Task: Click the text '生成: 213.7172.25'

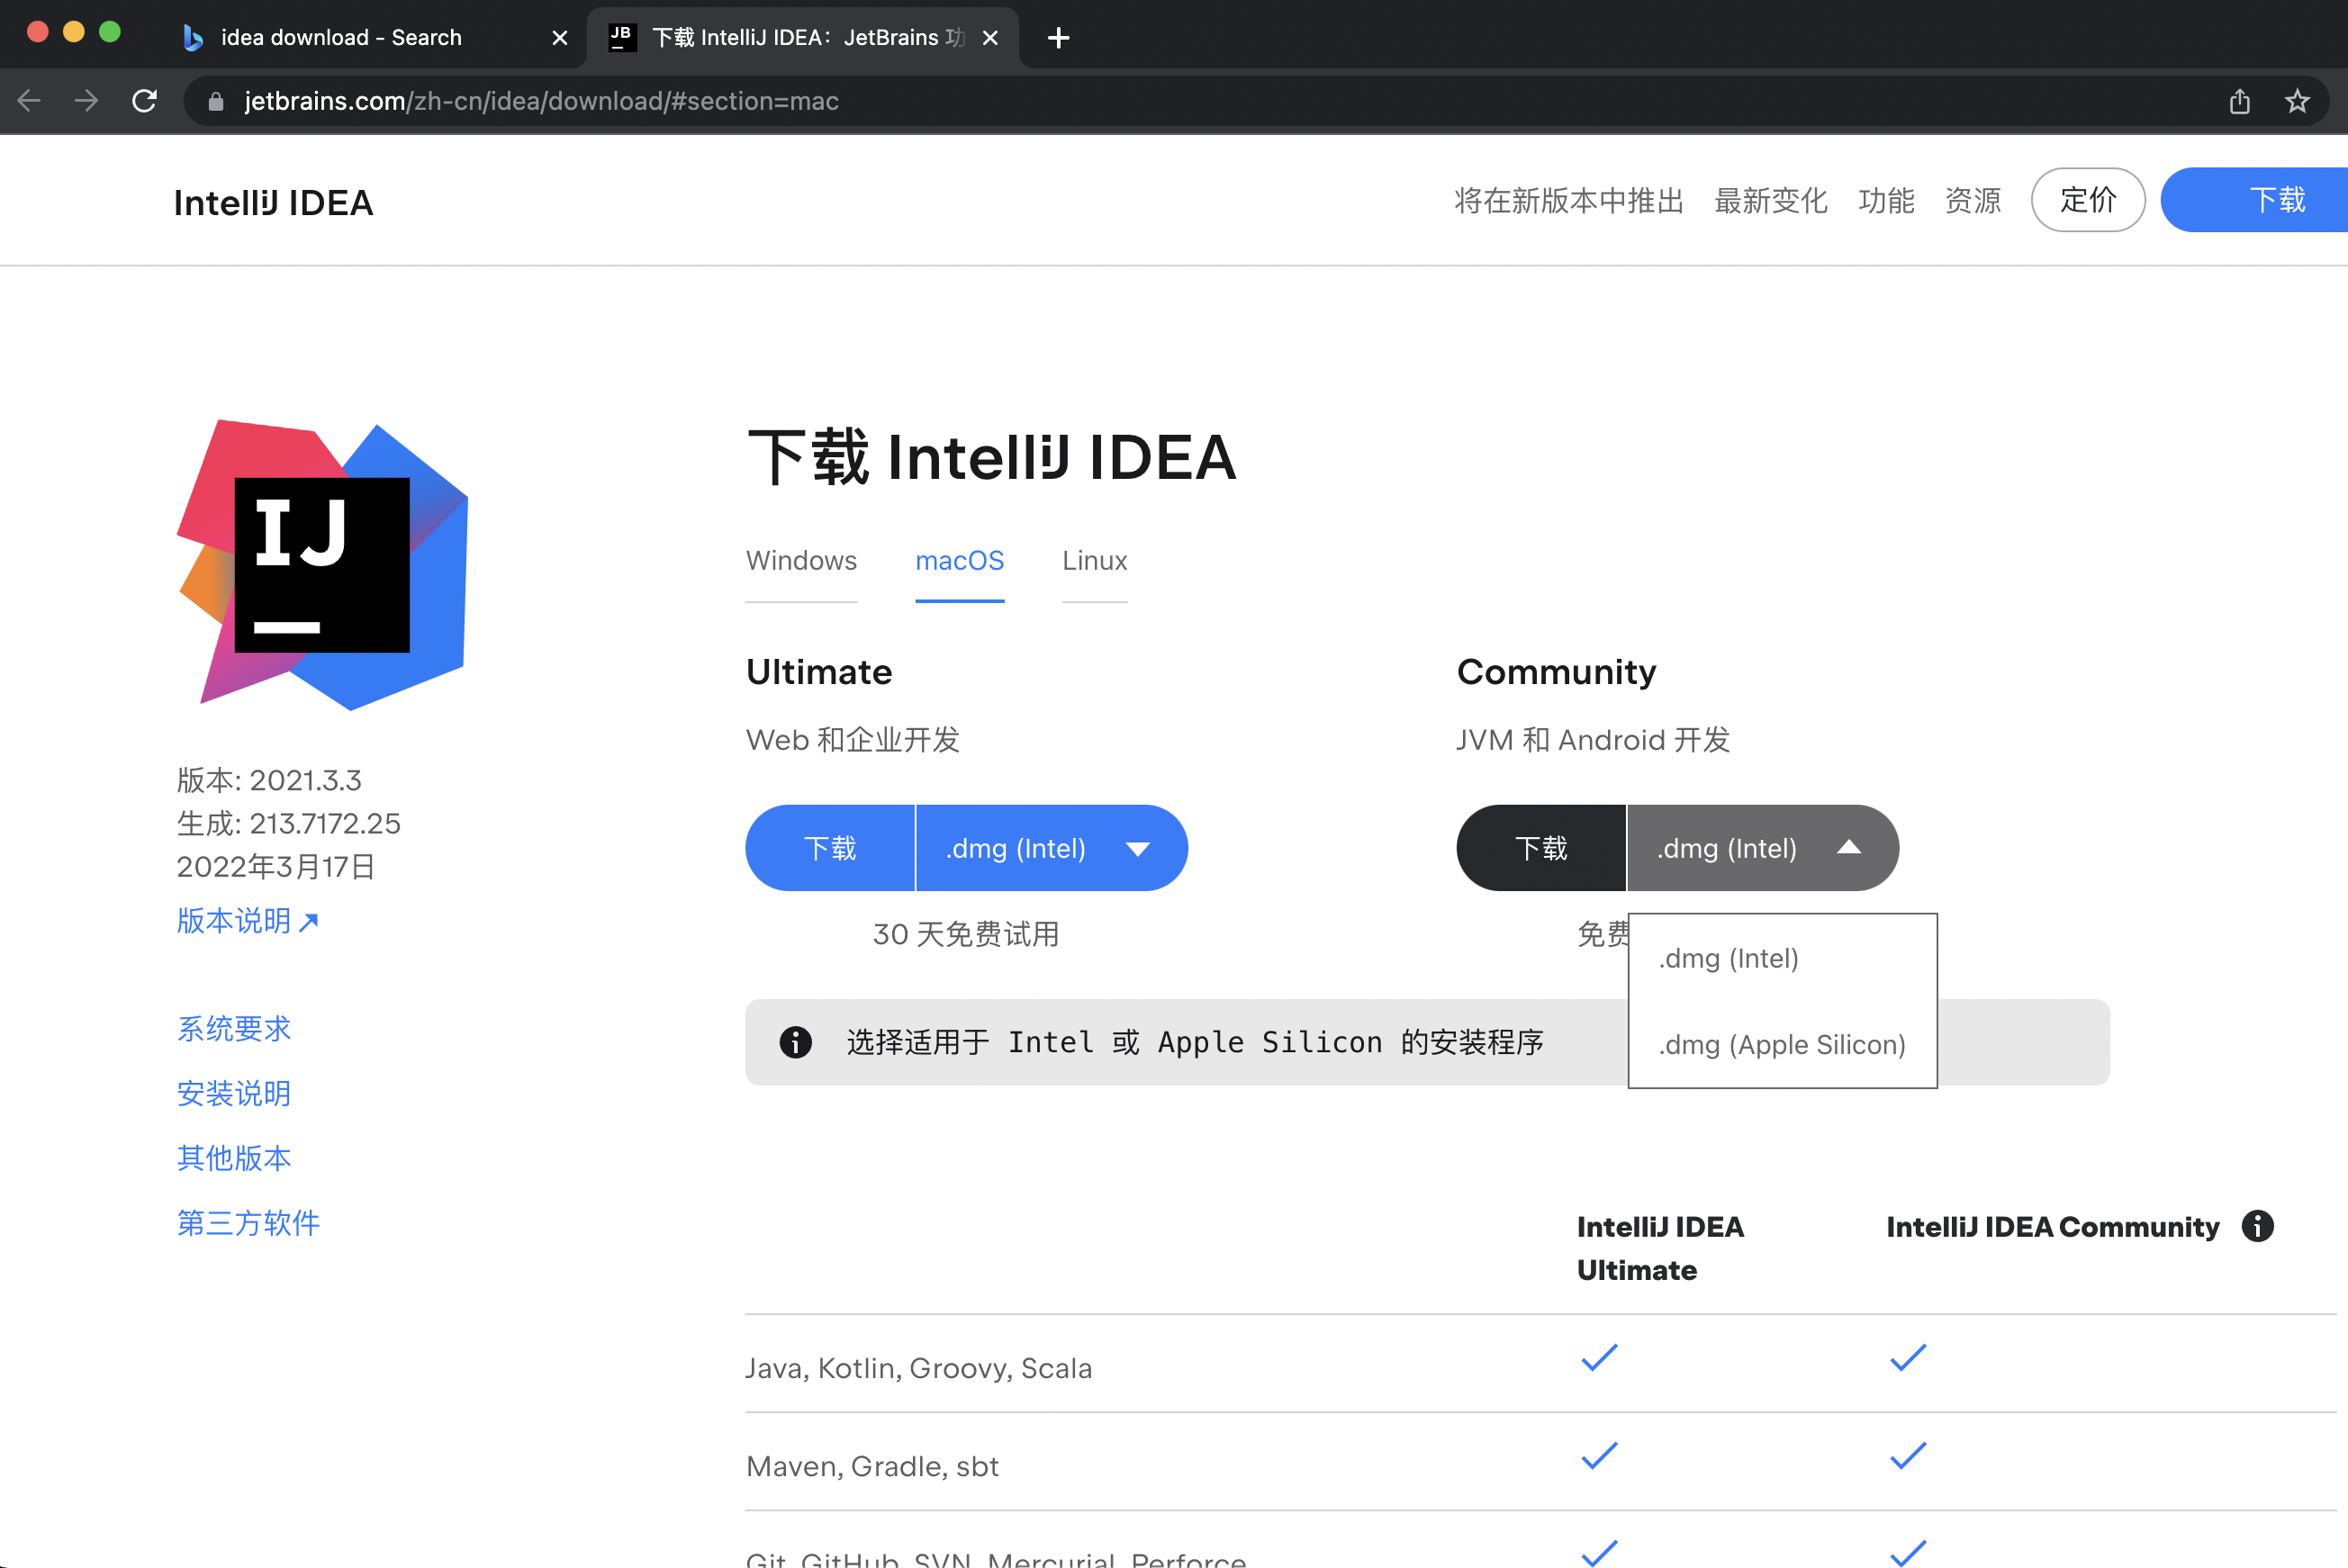Action: pyautogui.click(x=288, y=823)
